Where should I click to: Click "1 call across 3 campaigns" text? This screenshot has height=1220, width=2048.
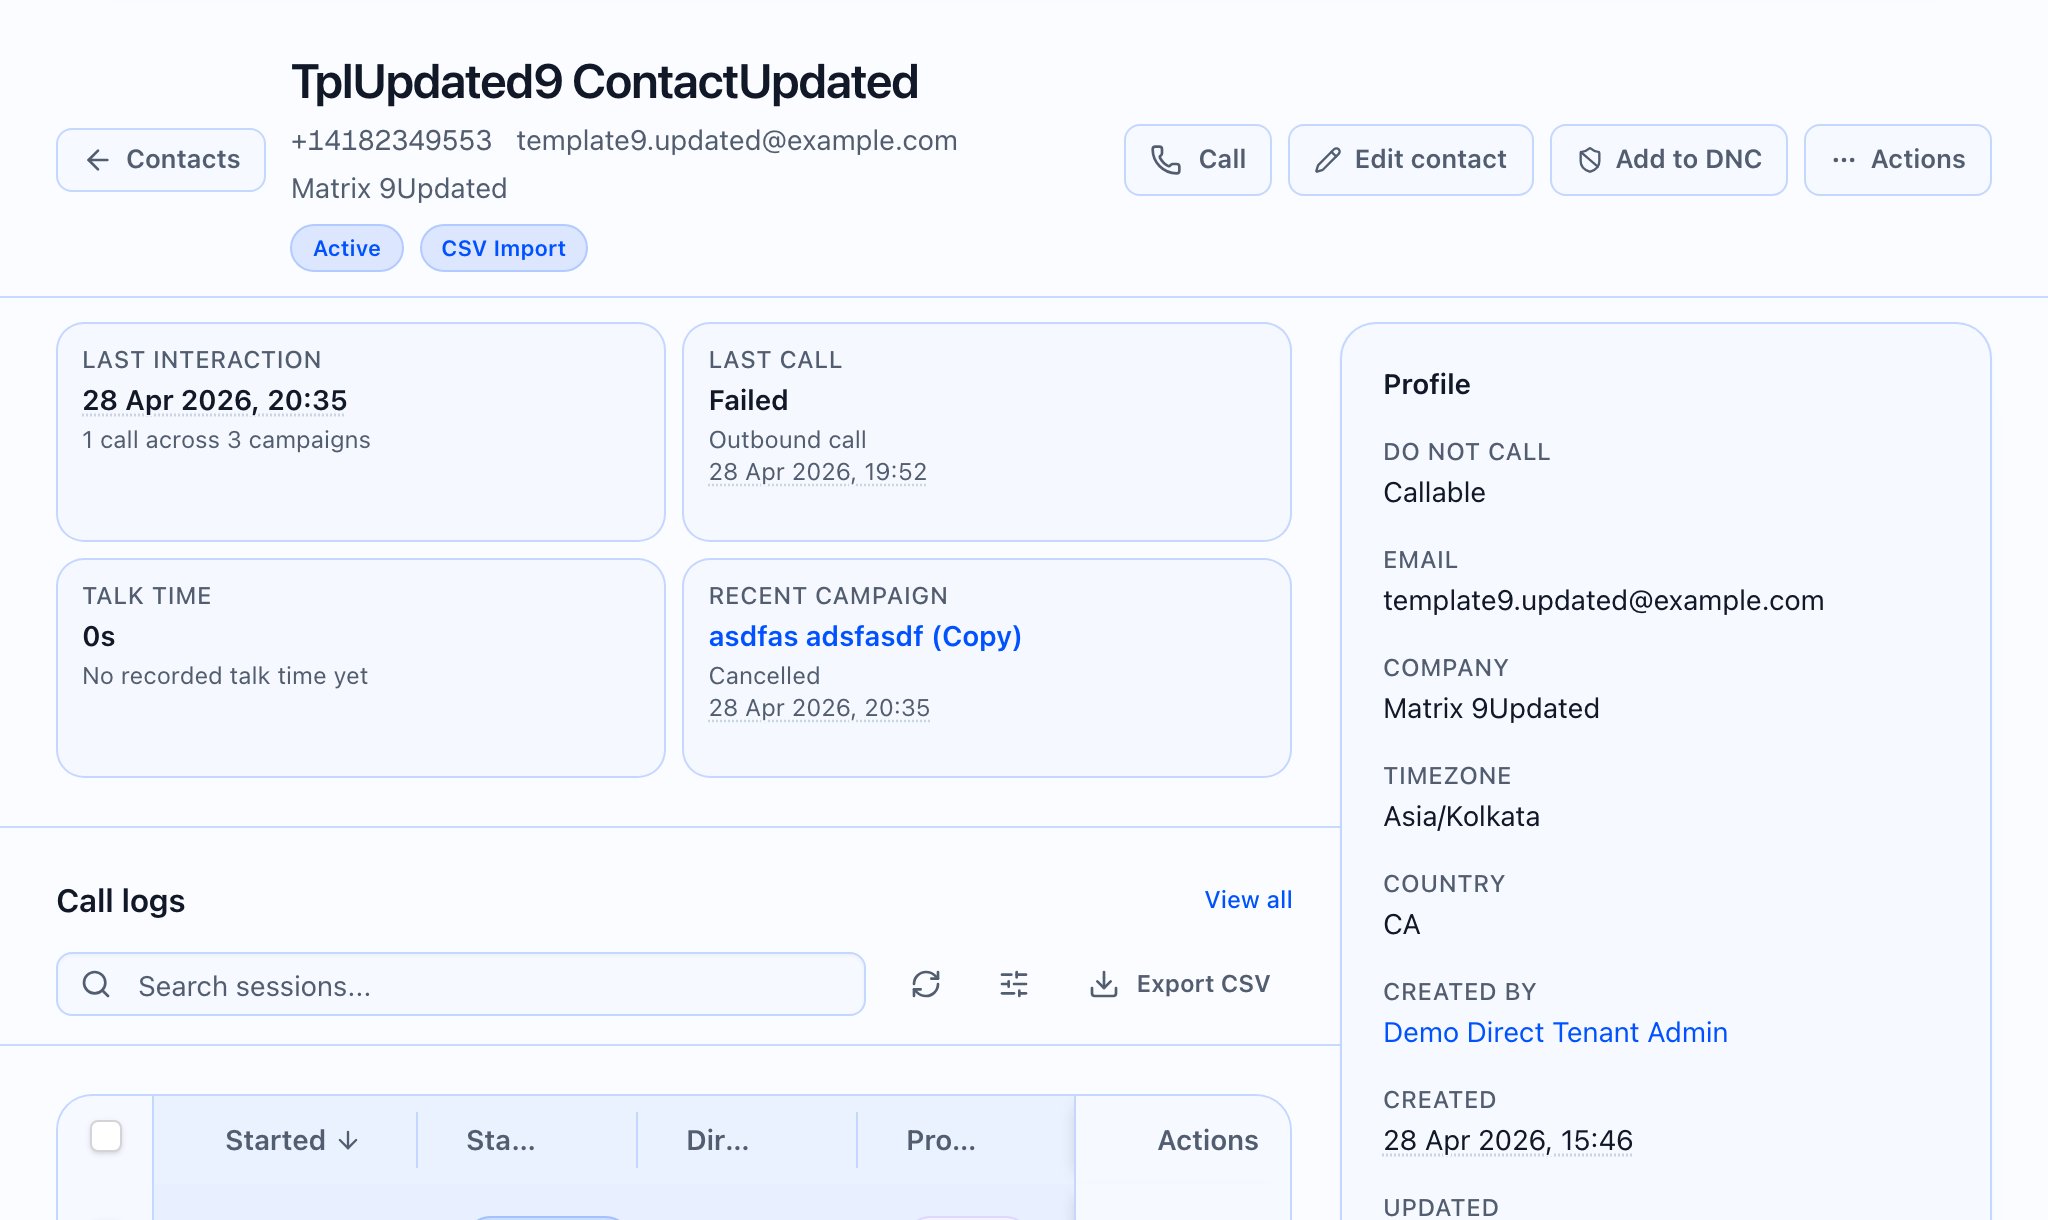coord(226,440)
